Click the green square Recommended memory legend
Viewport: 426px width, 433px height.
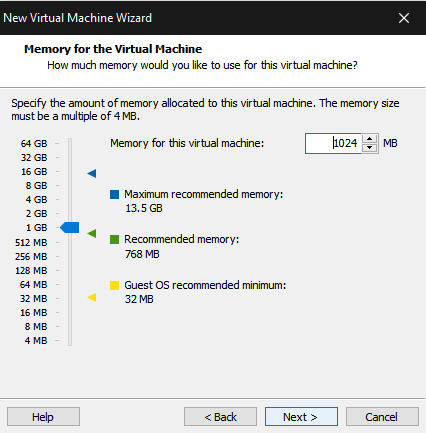[x=114, y=239]
